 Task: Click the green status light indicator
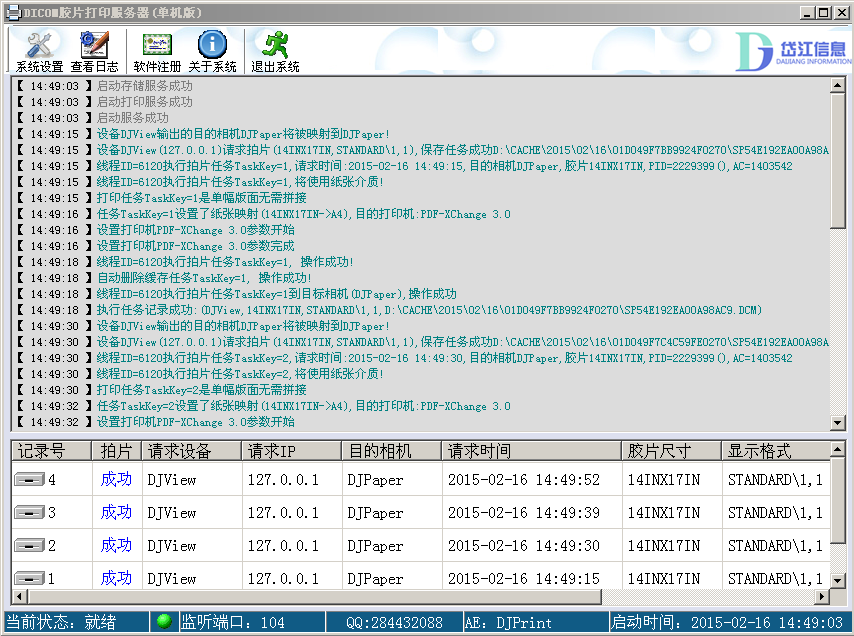[x=164, y=621]
